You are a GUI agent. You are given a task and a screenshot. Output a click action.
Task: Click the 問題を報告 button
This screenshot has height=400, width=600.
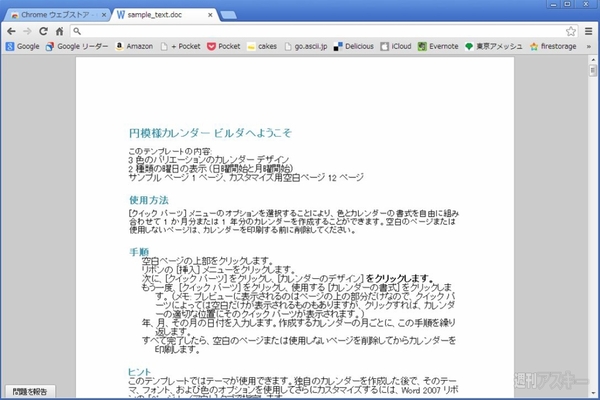30,392
